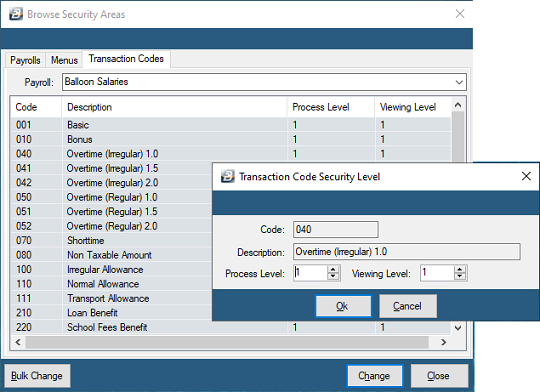Viewport: 540px width, 392px height.
Task: Select the row Irregular Allowance
Action: (111, 269)
